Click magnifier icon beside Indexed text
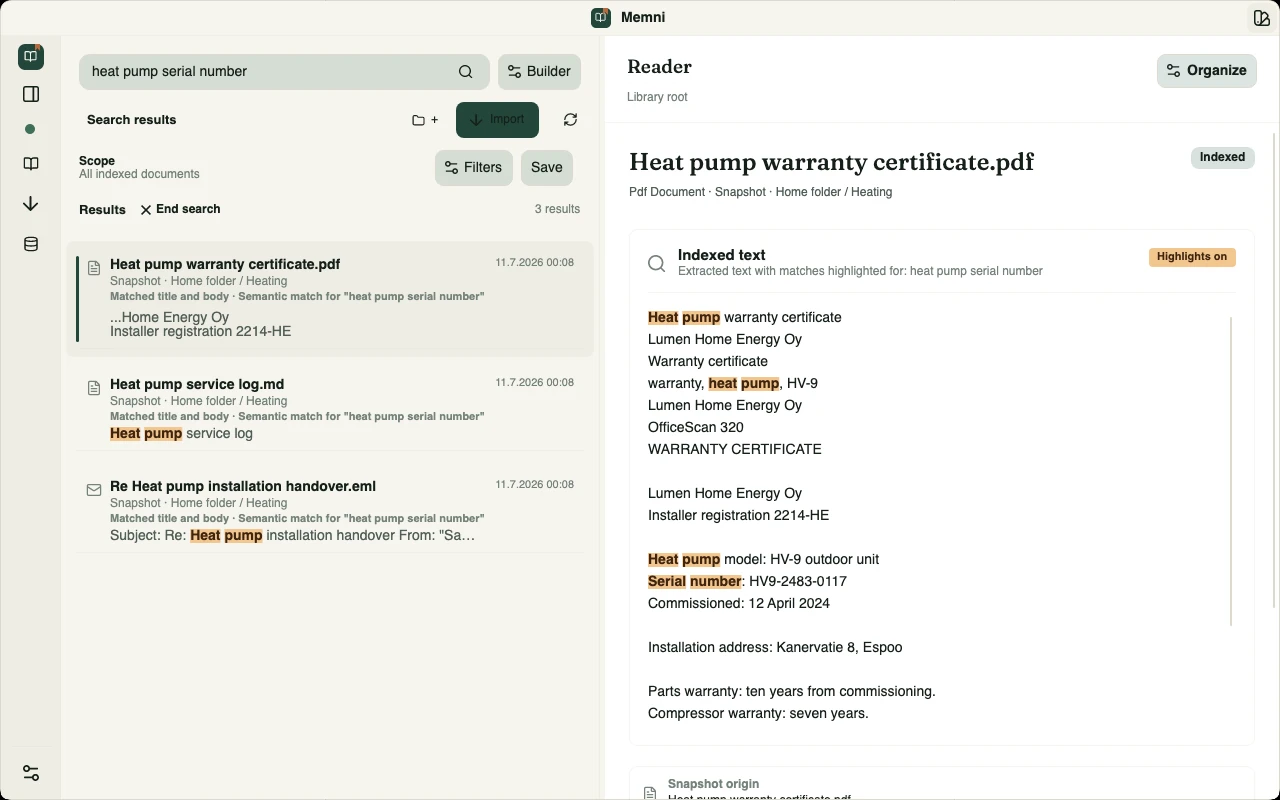This screenshot has width=1280, height=800. [x=656, y=263]
